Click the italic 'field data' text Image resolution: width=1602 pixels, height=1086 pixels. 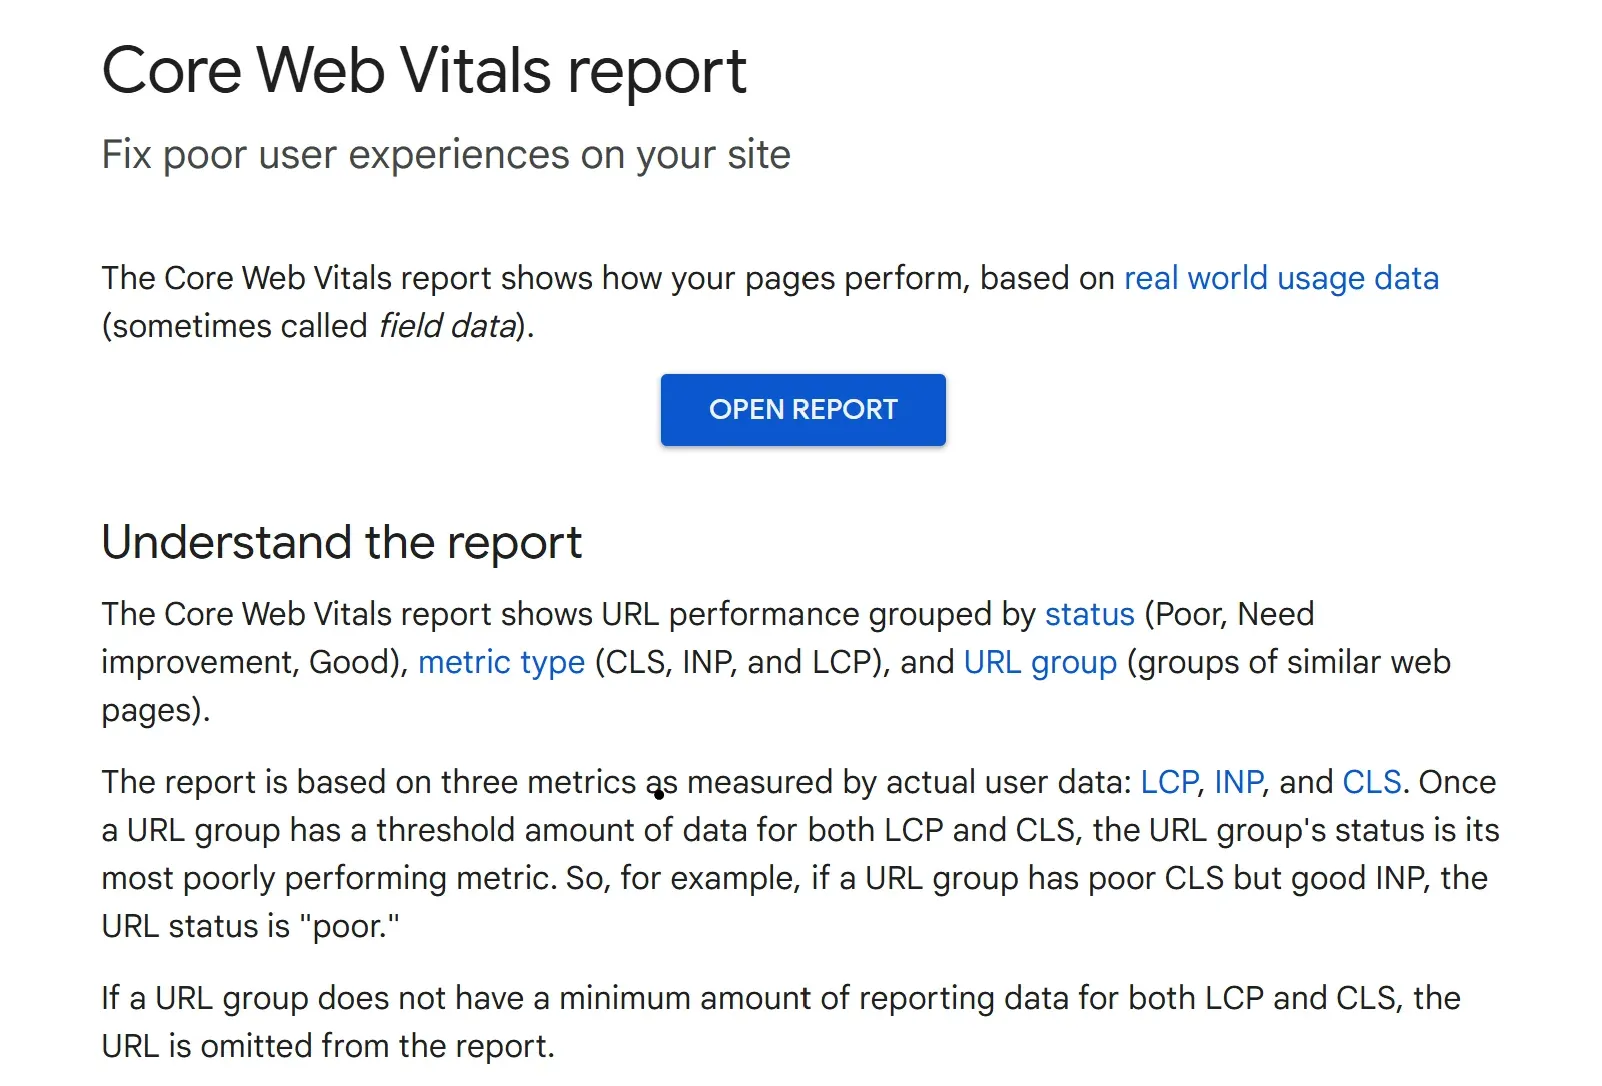pos(447,326)
